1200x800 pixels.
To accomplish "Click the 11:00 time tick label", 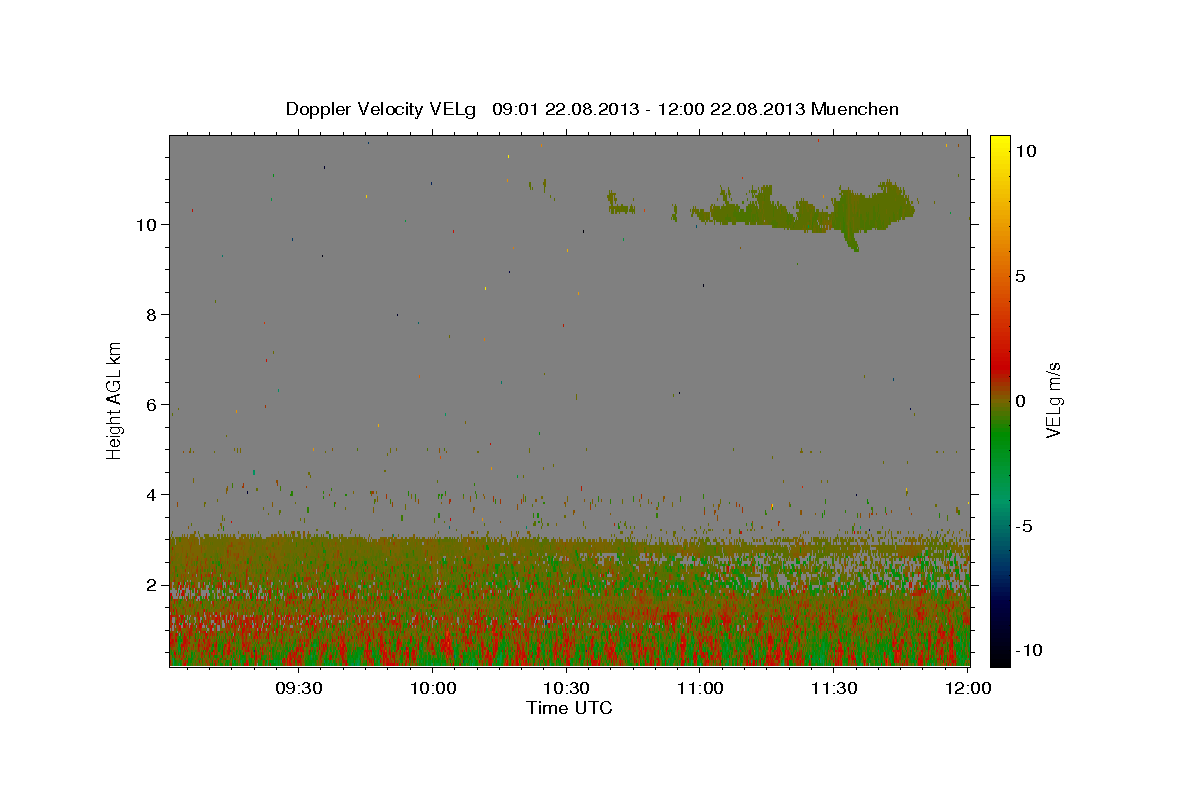I will point(701,688).
